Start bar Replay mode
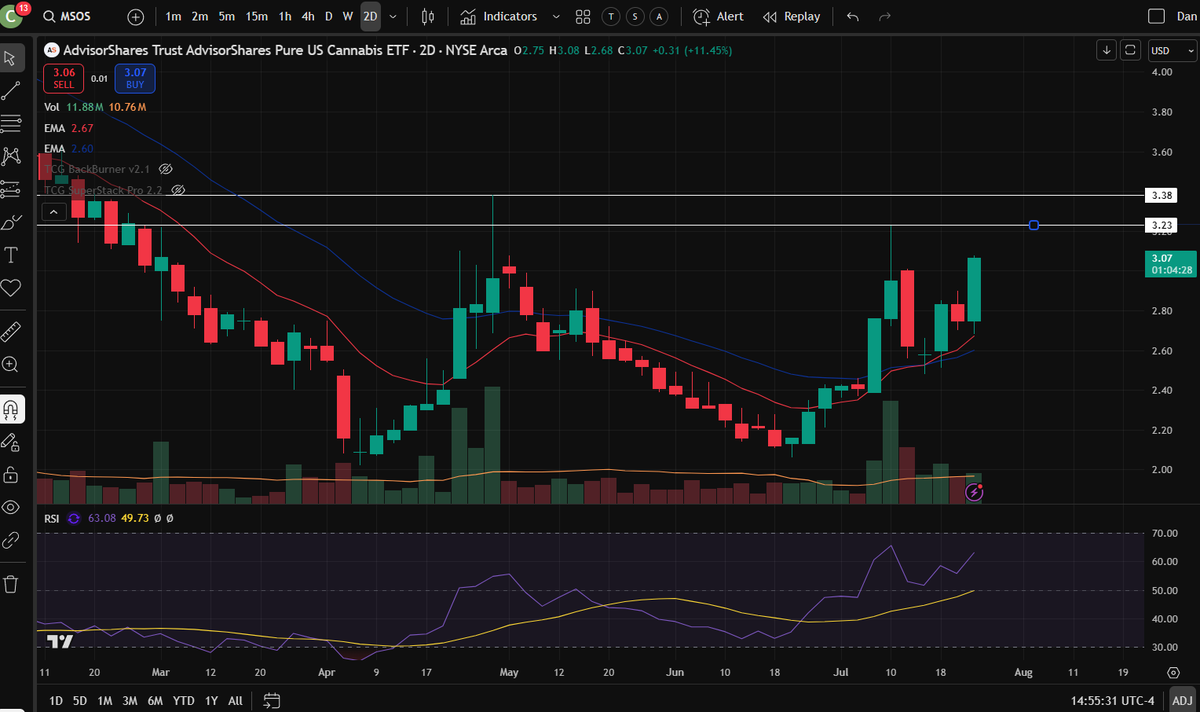Viewport: 1200px width, 712px height. (791, 16)
